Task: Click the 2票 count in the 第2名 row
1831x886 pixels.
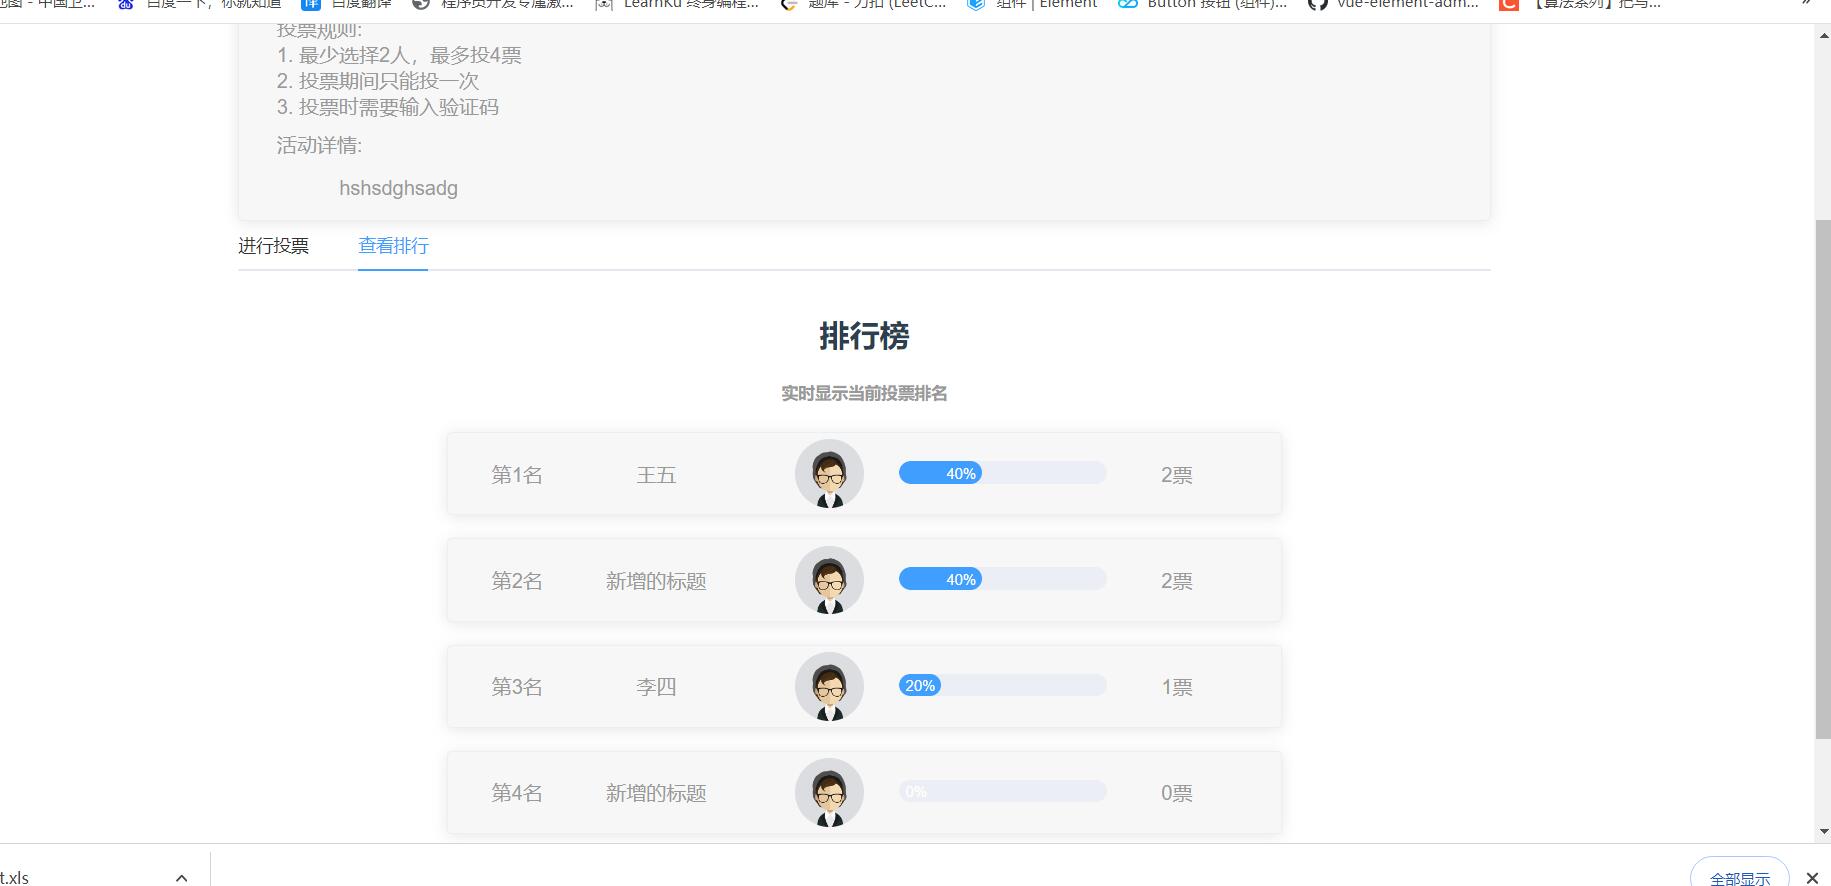Action: (1177, 581)
